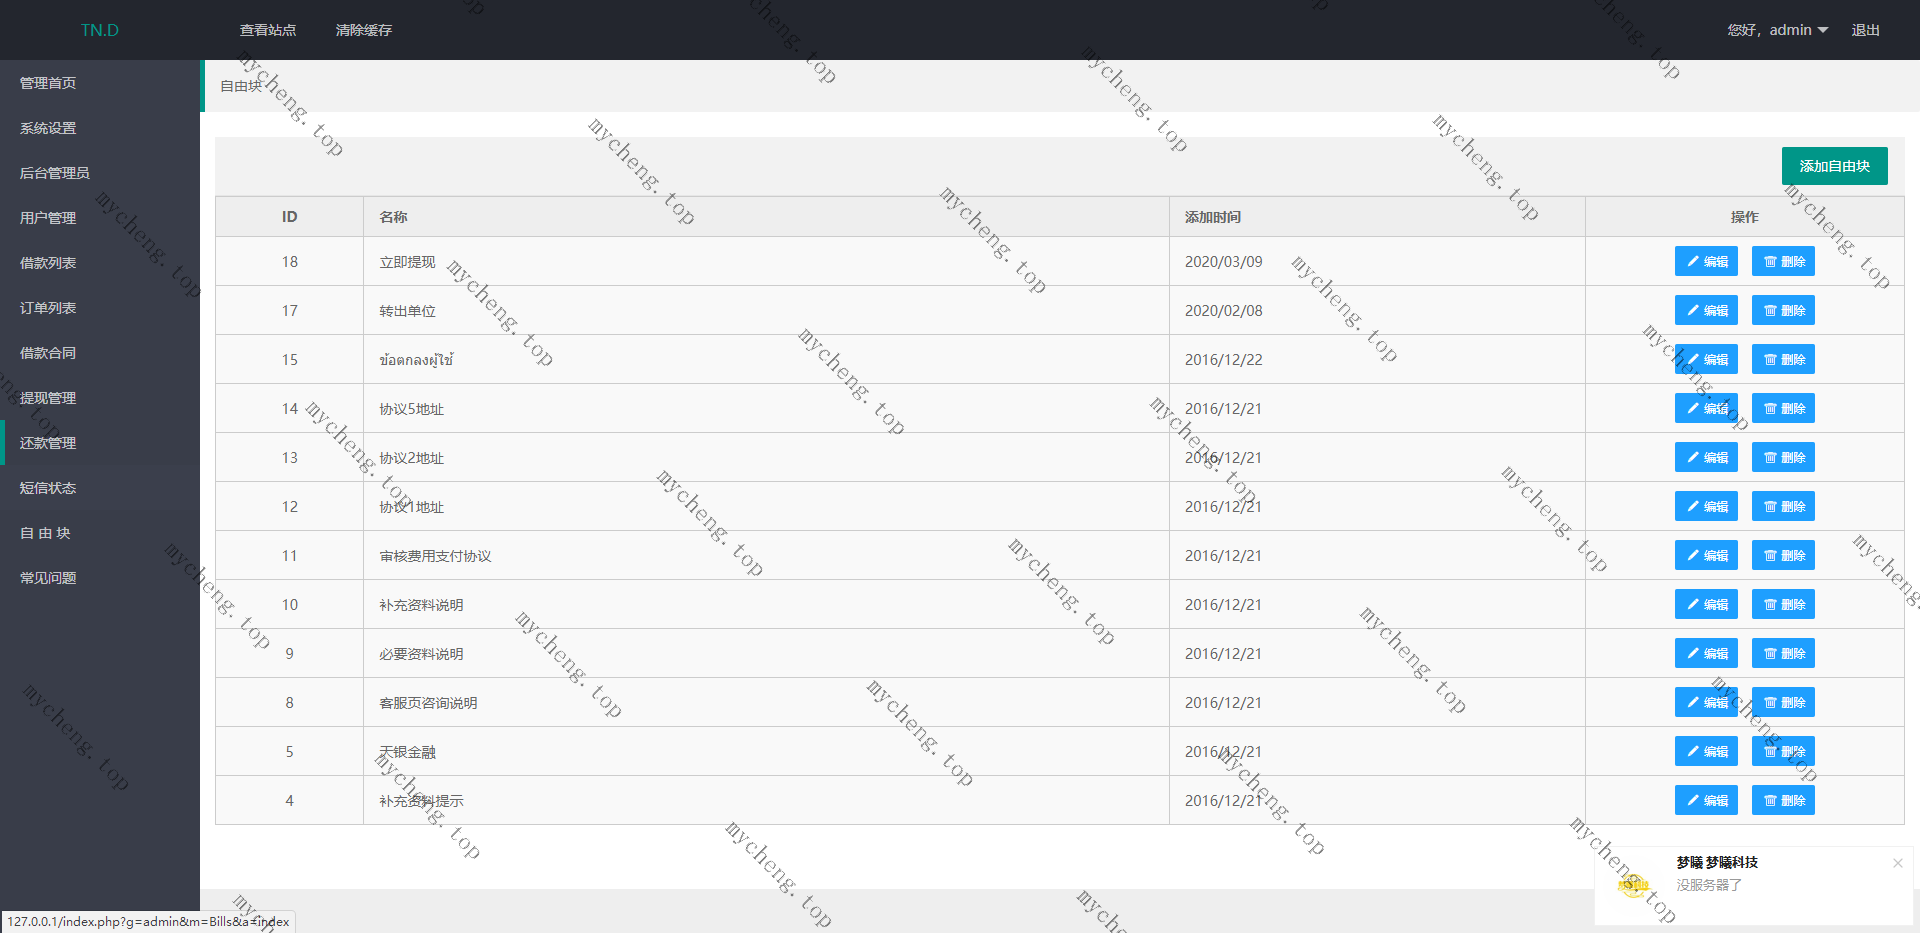1920x933 pixels.
Task: Click the edit button for row 18 立即提现
Action: pyautogui.click(x=1706, y=261)
